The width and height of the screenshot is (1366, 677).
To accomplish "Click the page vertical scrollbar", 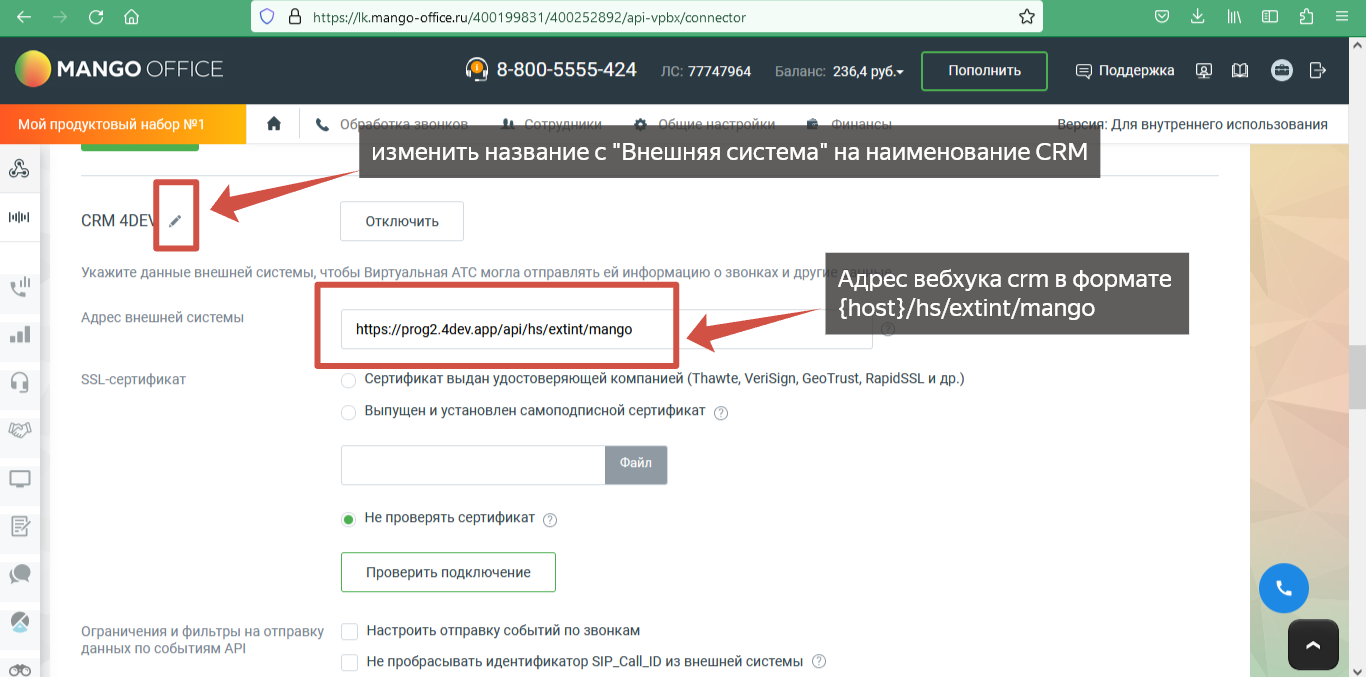I will coord(1357,377).
